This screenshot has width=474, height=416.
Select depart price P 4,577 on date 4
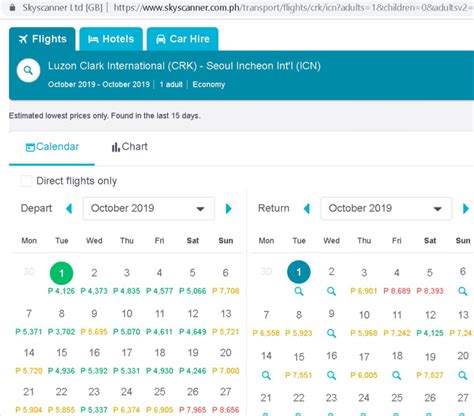(160, 291)
